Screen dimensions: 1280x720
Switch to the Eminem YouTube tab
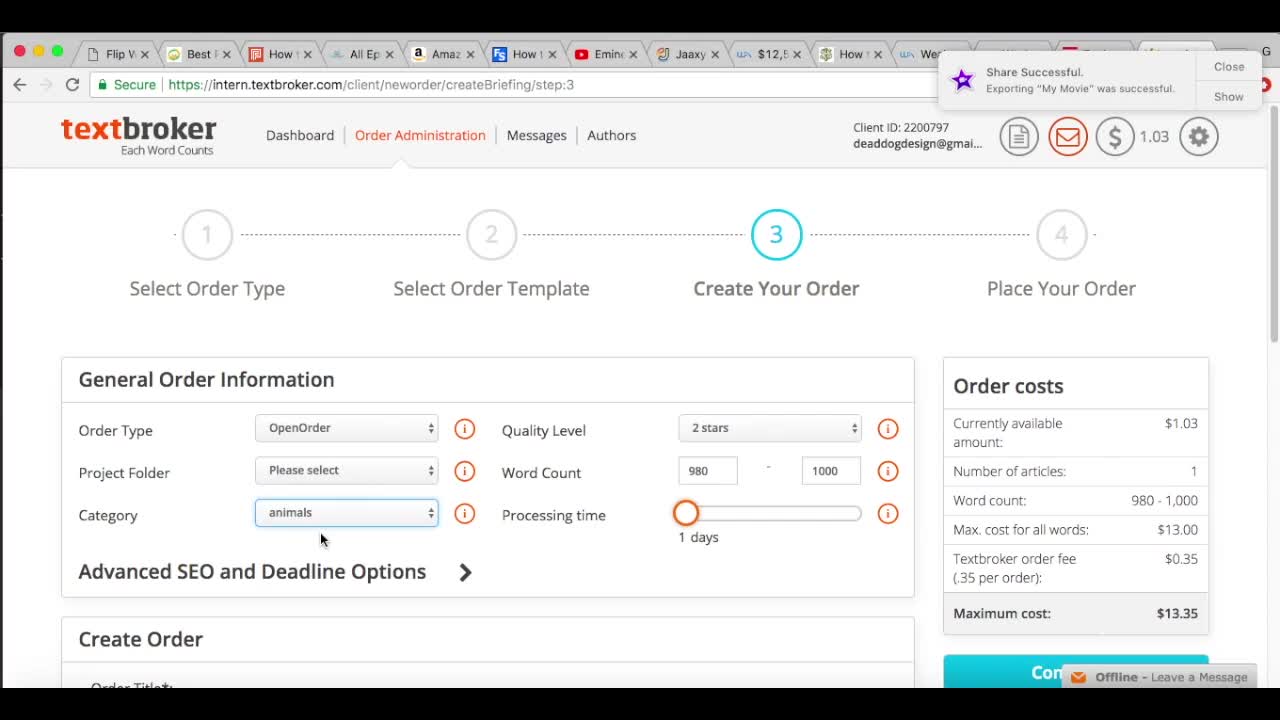(x=605, y=54)
